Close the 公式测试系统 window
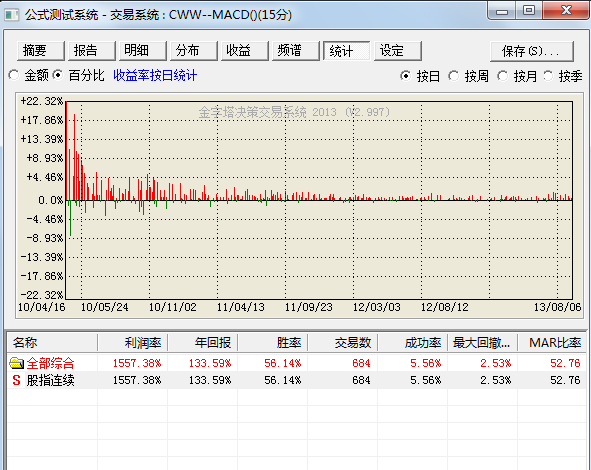The width and height of the screenshot is (591, 470). (x=566, y=11)
